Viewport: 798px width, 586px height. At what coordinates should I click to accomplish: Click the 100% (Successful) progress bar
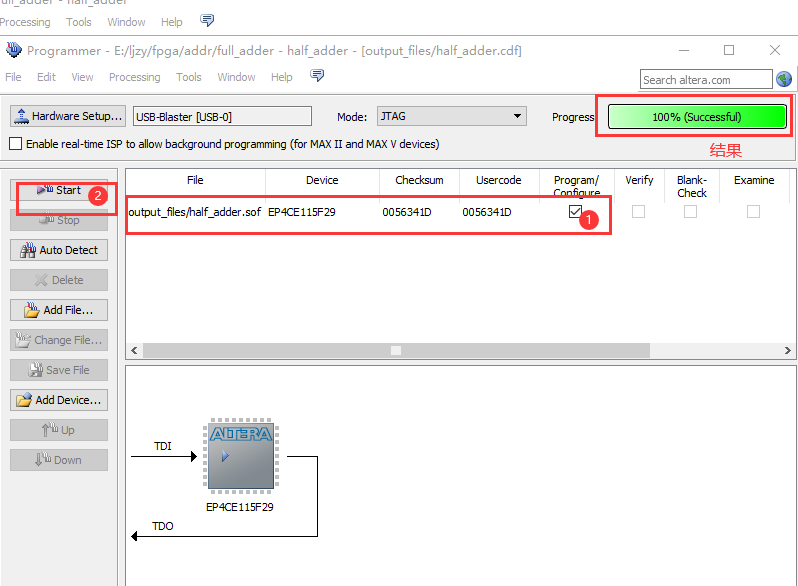tap(697, 117)
